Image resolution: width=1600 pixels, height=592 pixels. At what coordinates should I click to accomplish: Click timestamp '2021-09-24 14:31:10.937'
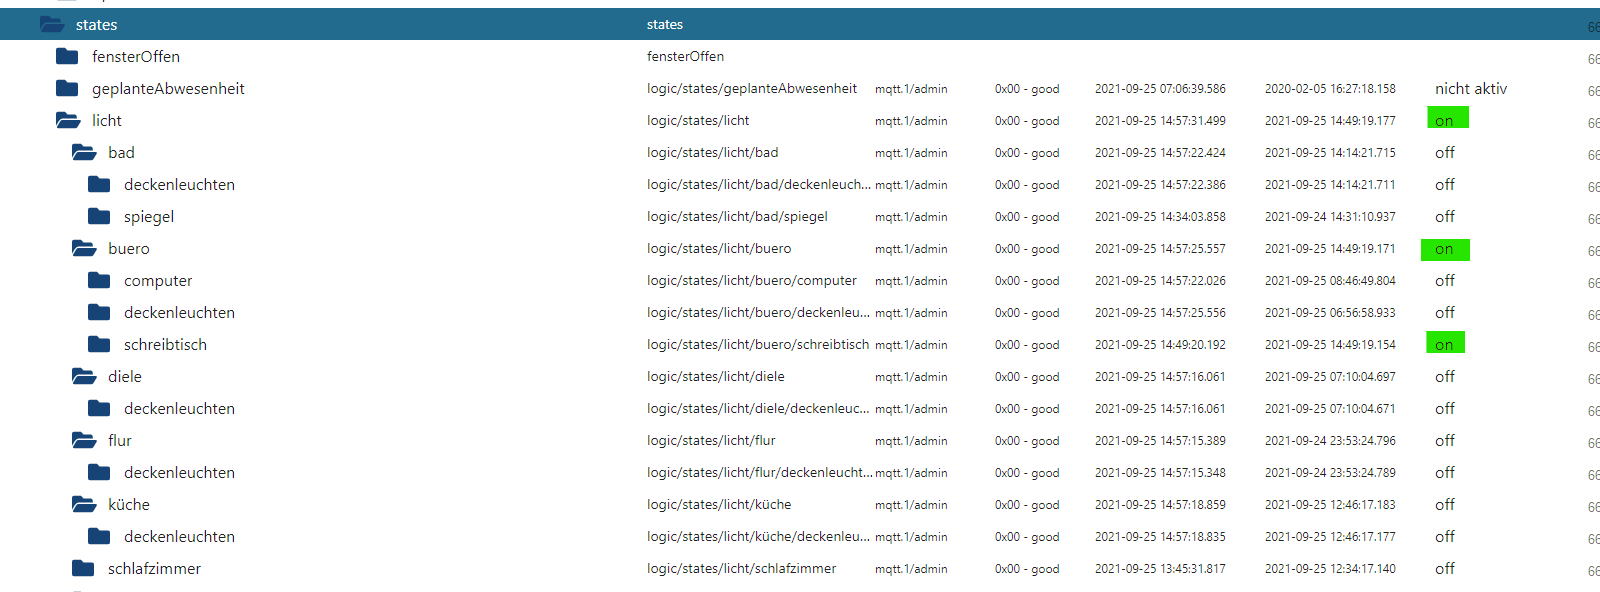click(x=1330, y=217)
